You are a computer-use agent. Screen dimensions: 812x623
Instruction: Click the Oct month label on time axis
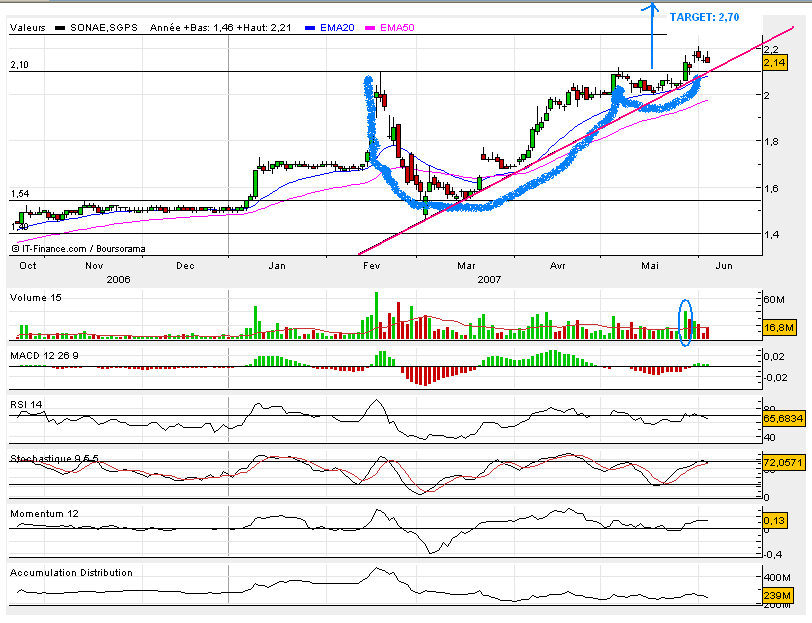(x=27, y=266)
